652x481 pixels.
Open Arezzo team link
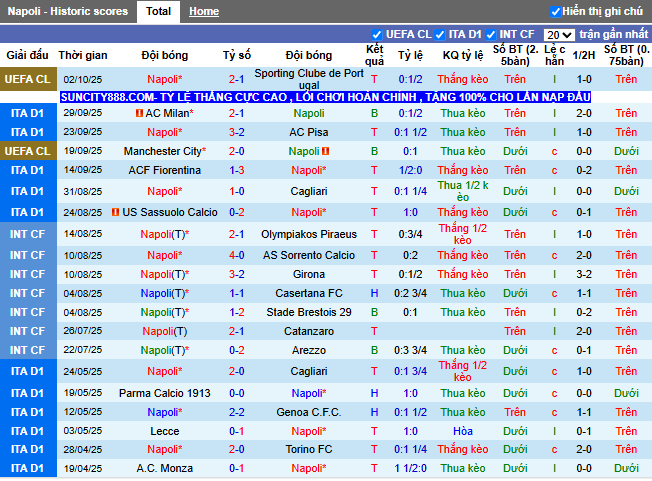309,350
